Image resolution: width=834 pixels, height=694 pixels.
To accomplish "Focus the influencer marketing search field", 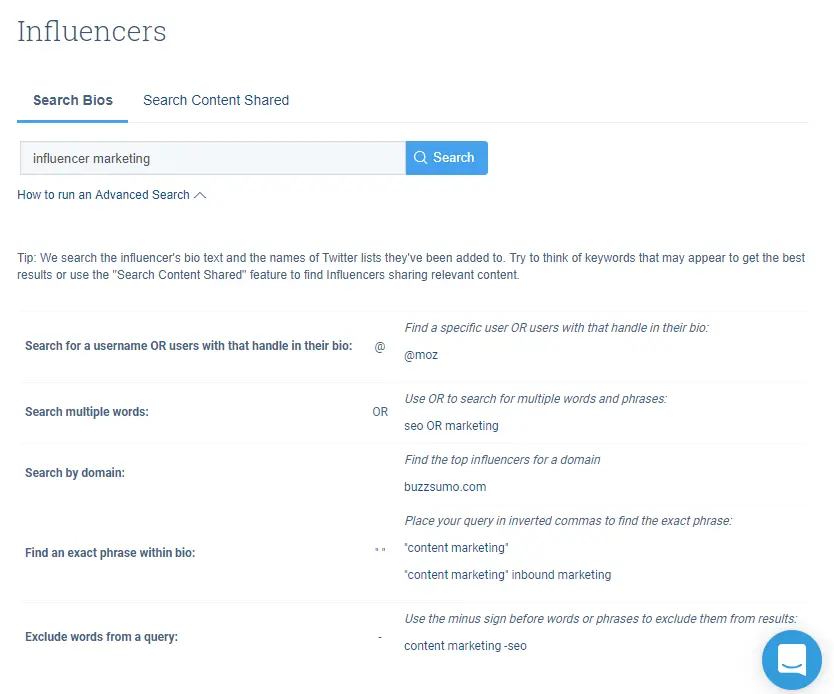I will [x=212, y=158].
